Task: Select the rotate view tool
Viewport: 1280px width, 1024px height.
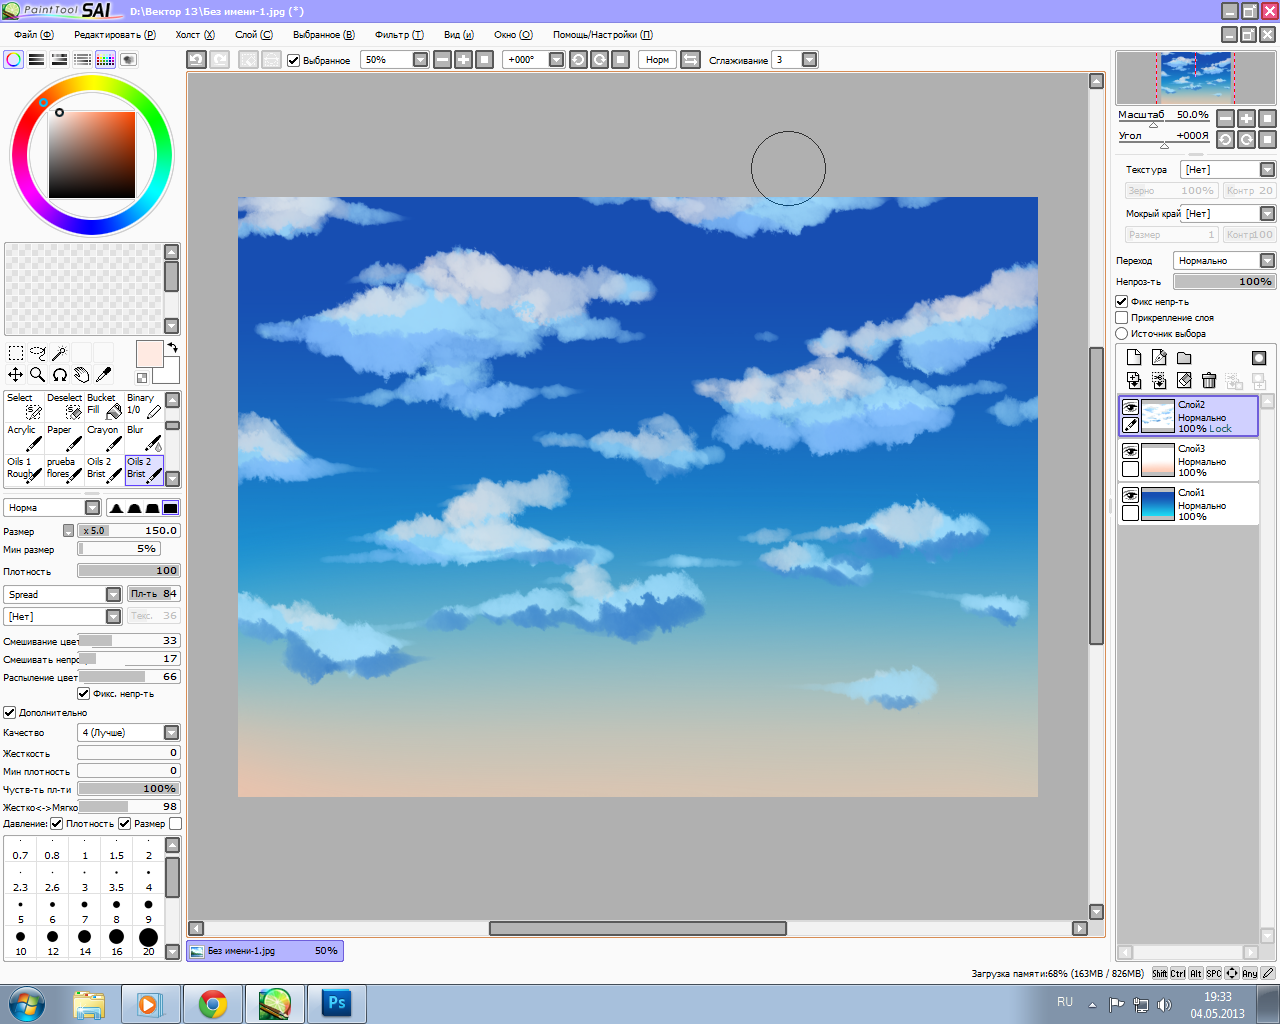Action: pos(60,375)
